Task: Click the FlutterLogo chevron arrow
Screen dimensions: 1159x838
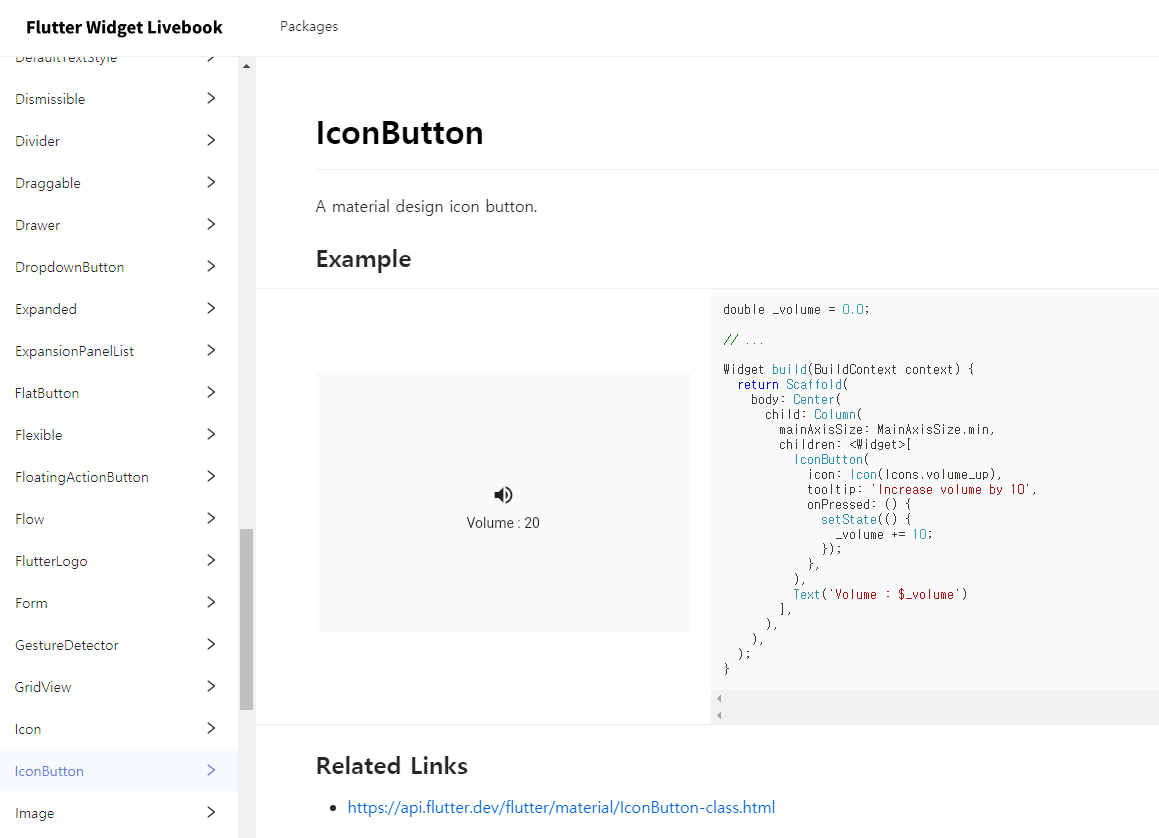Action: (211, 561)
